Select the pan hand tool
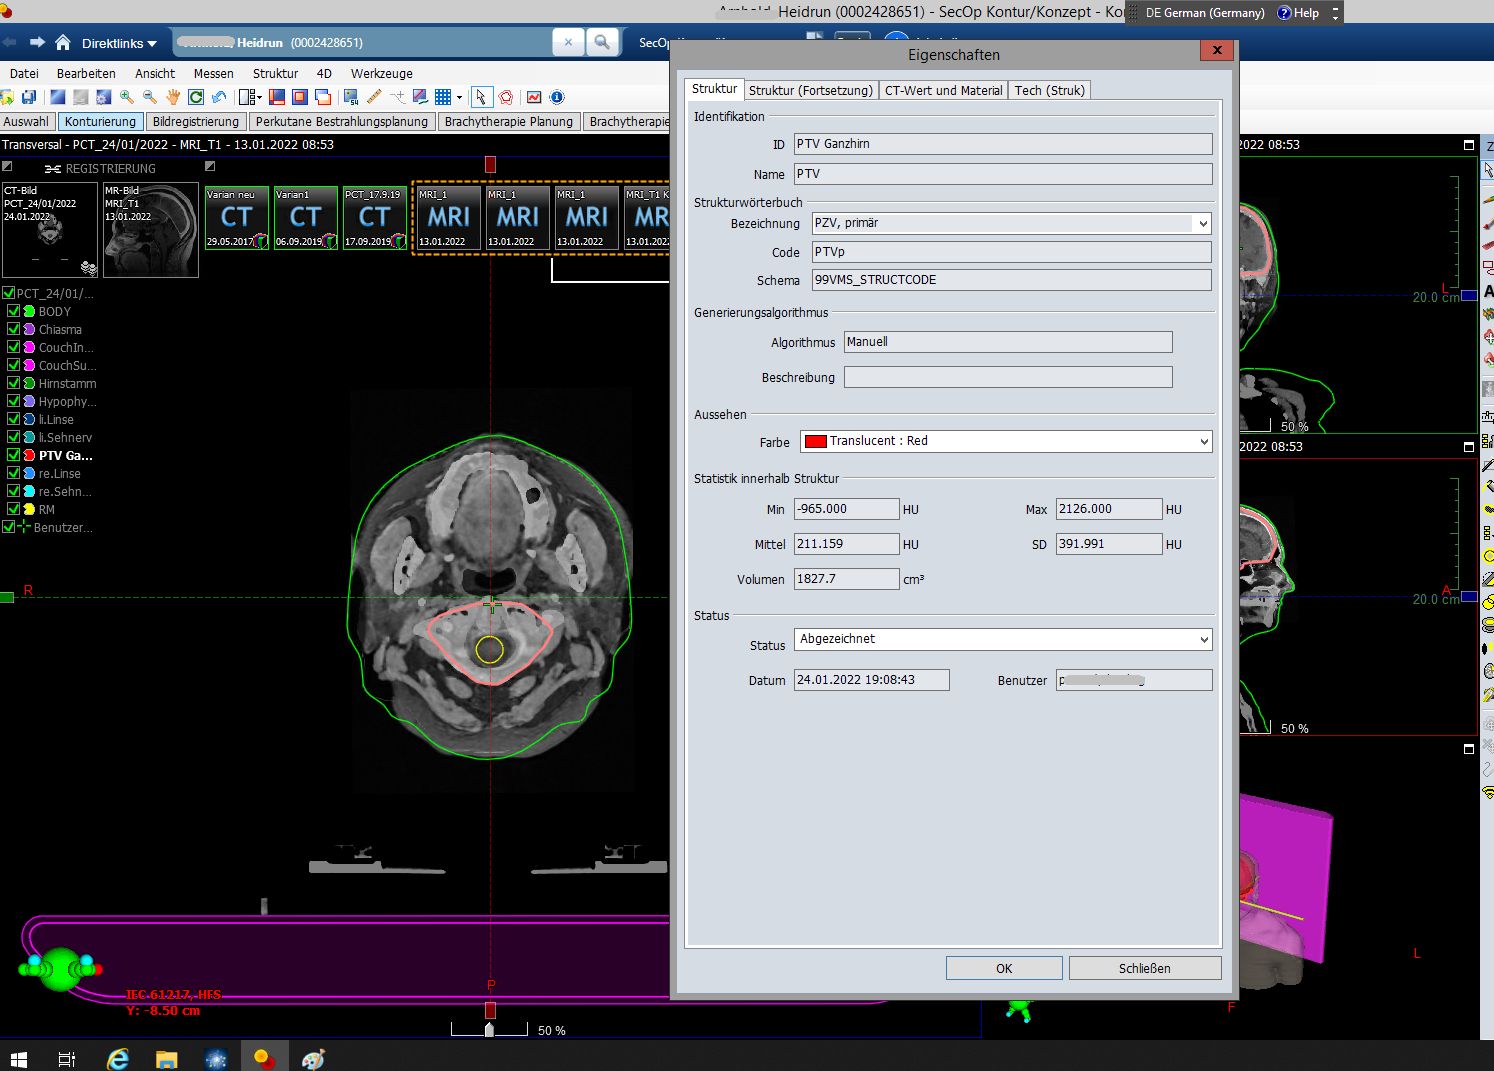Viewport: 1494px width, 1071px height. (173, 97)
